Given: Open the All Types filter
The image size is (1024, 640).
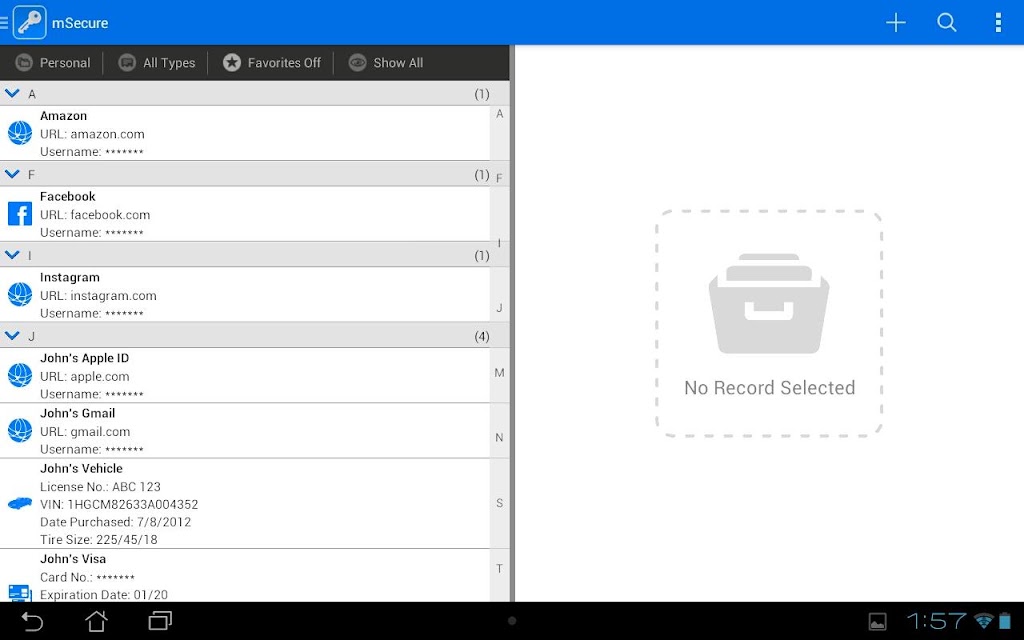Looking at the screenshot, I should click(157, 63).
